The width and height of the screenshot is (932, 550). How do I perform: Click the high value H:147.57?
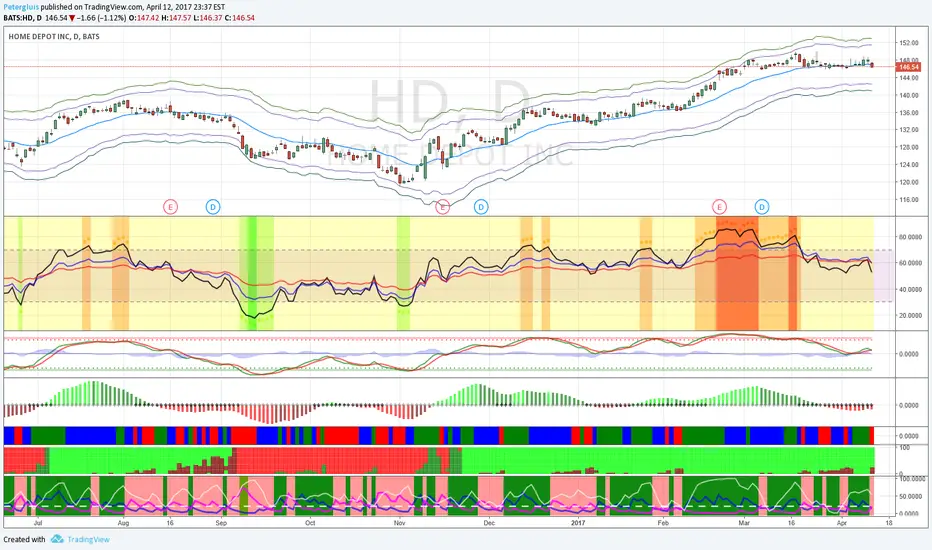click(177, 18)
